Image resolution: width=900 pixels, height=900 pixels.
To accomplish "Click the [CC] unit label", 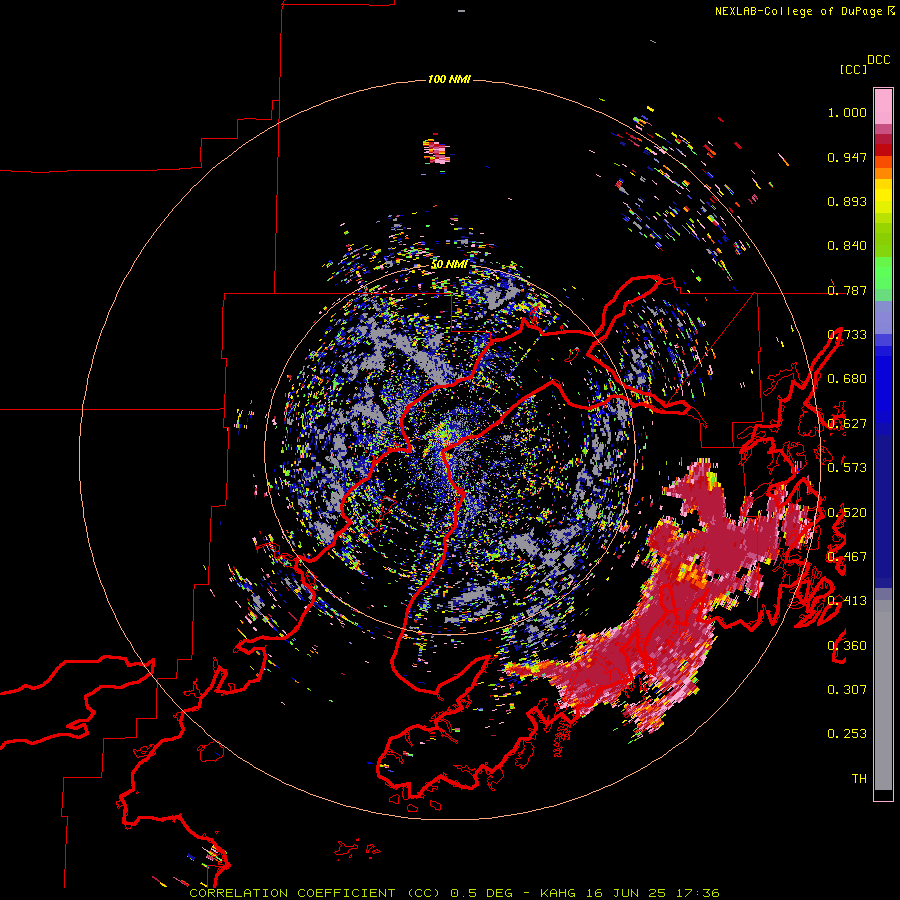I will pyautogui.click(x=853, y=69).
